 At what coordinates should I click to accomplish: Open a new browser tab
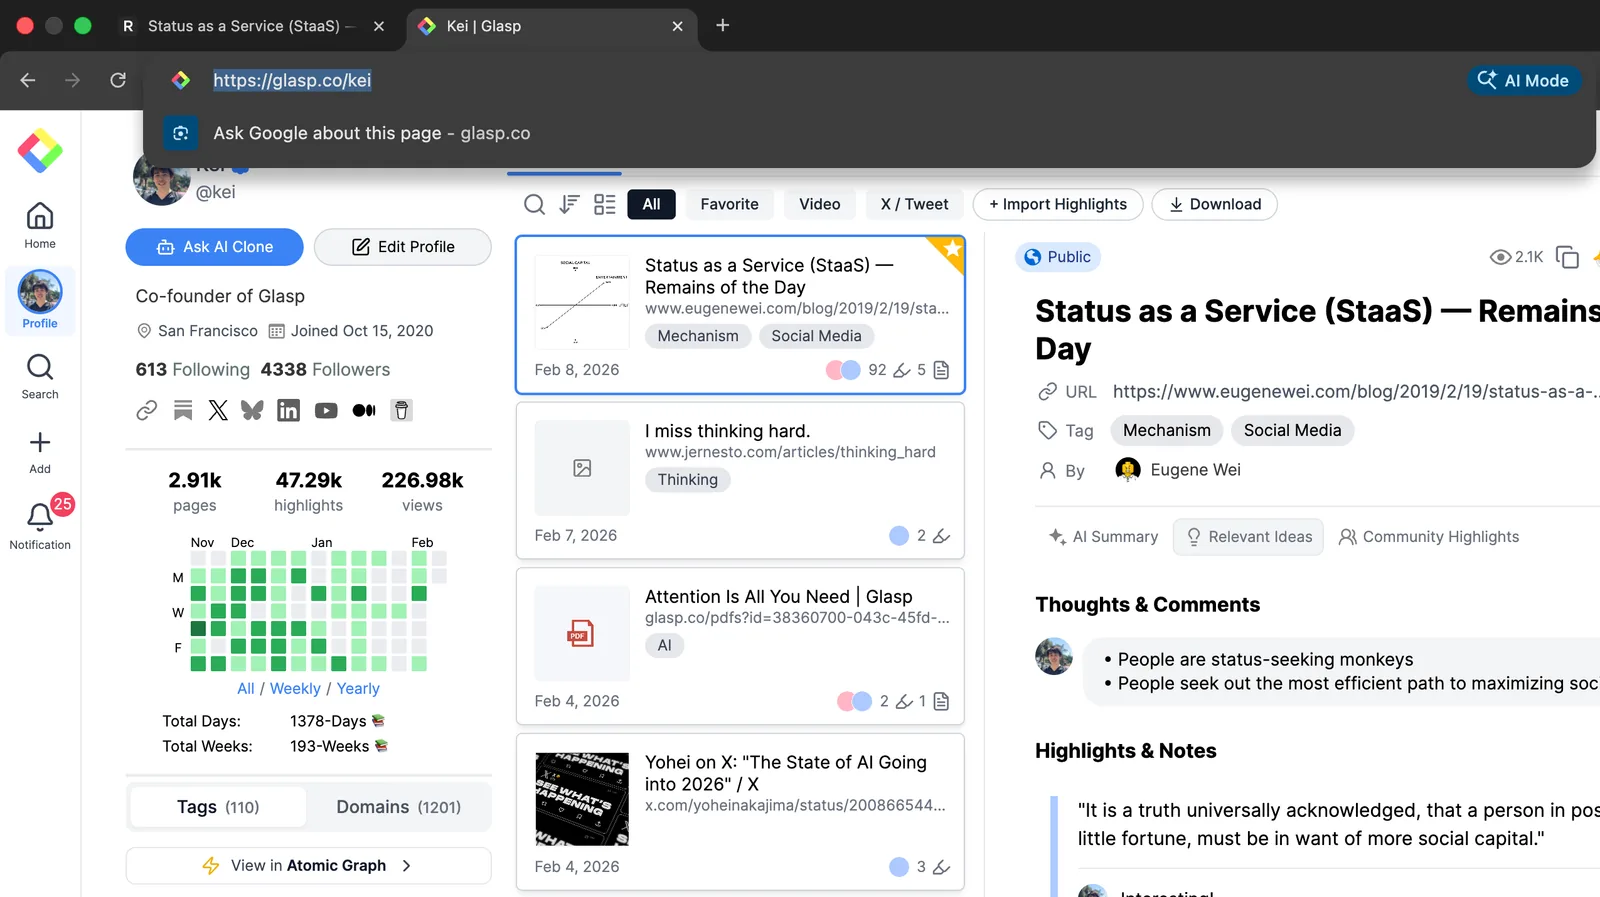point(723,25)
